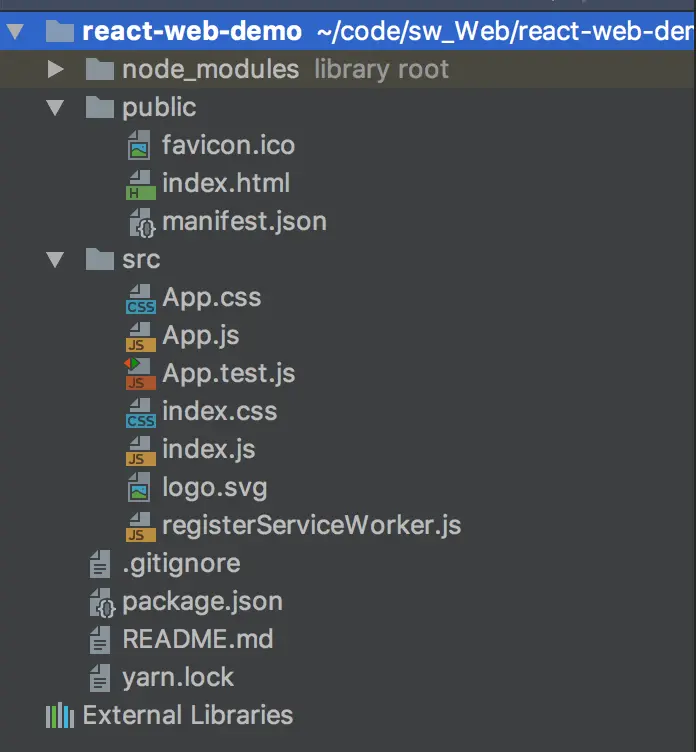Open package.json in project root
Image resolution: width=696 pixels, height=752 pixels.
tap(202, 602)
